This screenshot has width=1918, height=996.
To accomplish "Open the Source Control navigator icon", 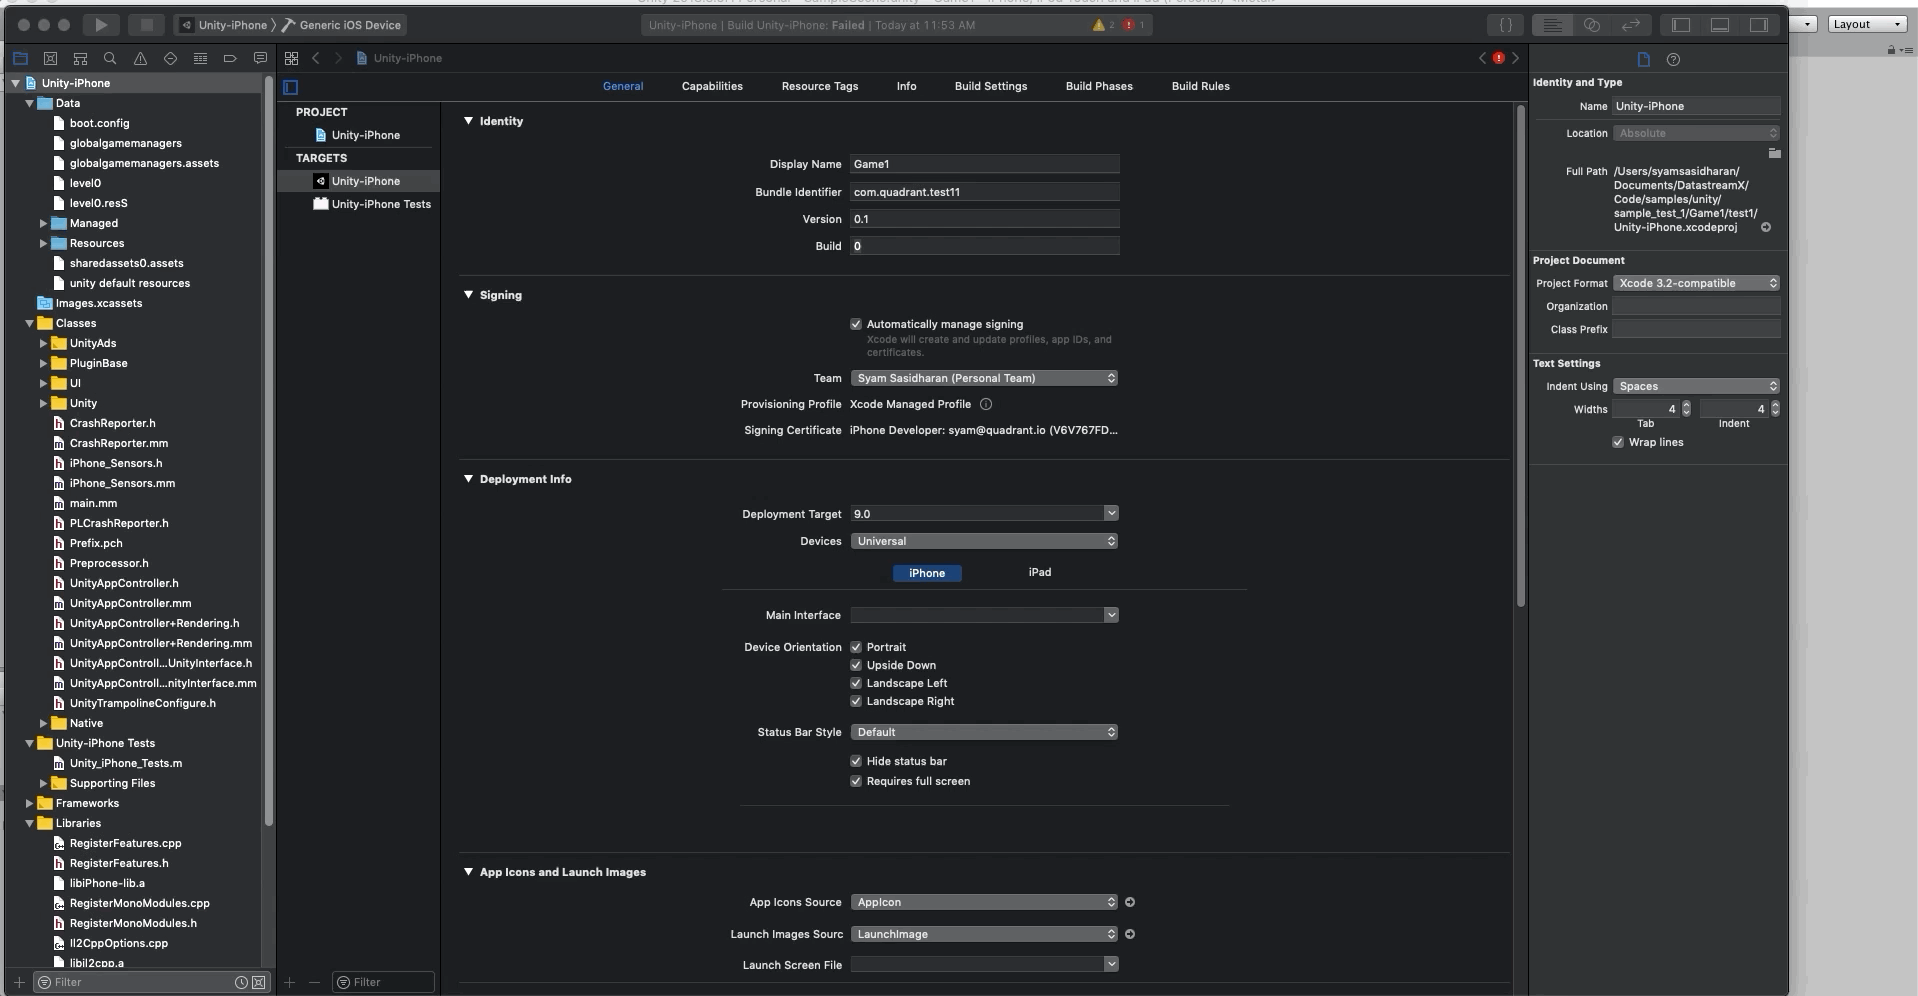I will tap(50, 58).
